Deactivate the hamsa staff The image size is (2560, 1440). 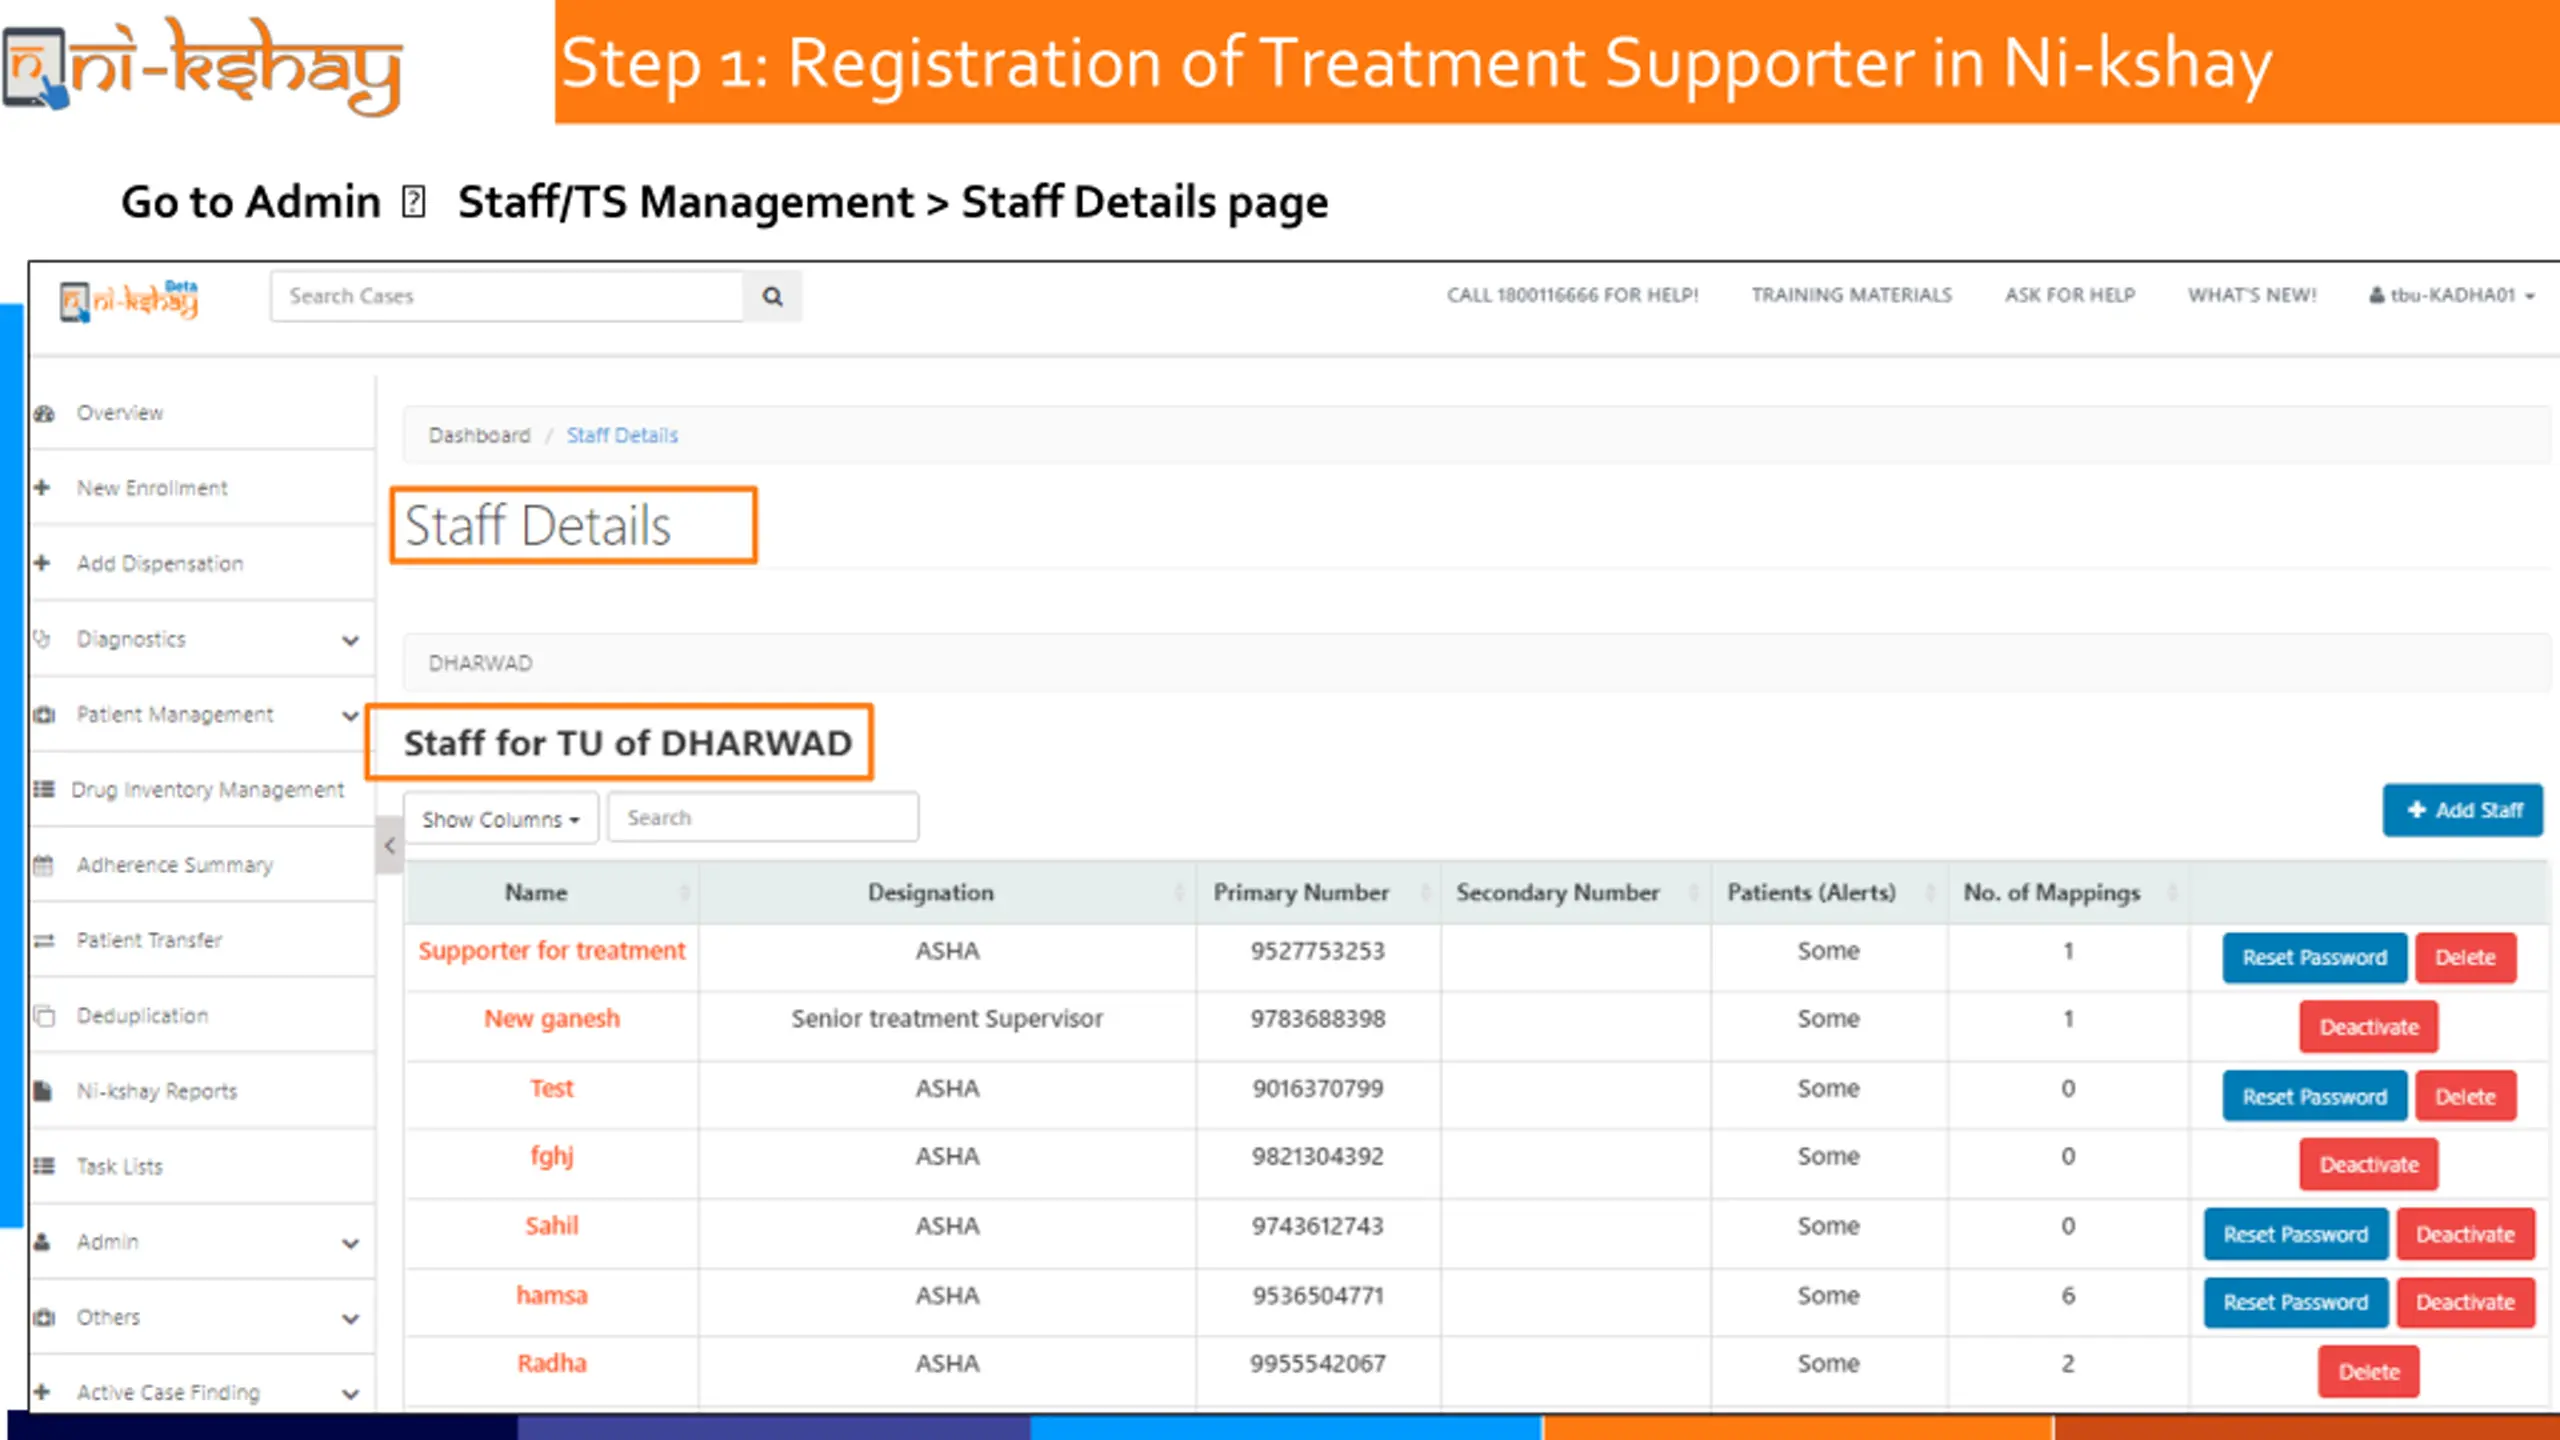pyautogui.click(x=2465, y=1302)
